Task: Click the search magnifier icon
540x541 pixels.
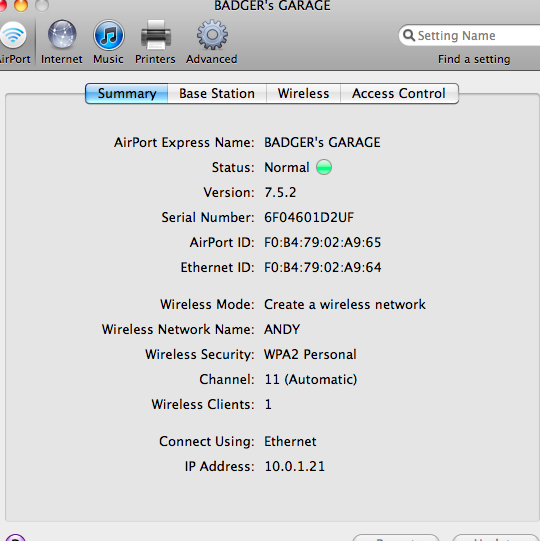Action: click(x=409, y=35)
